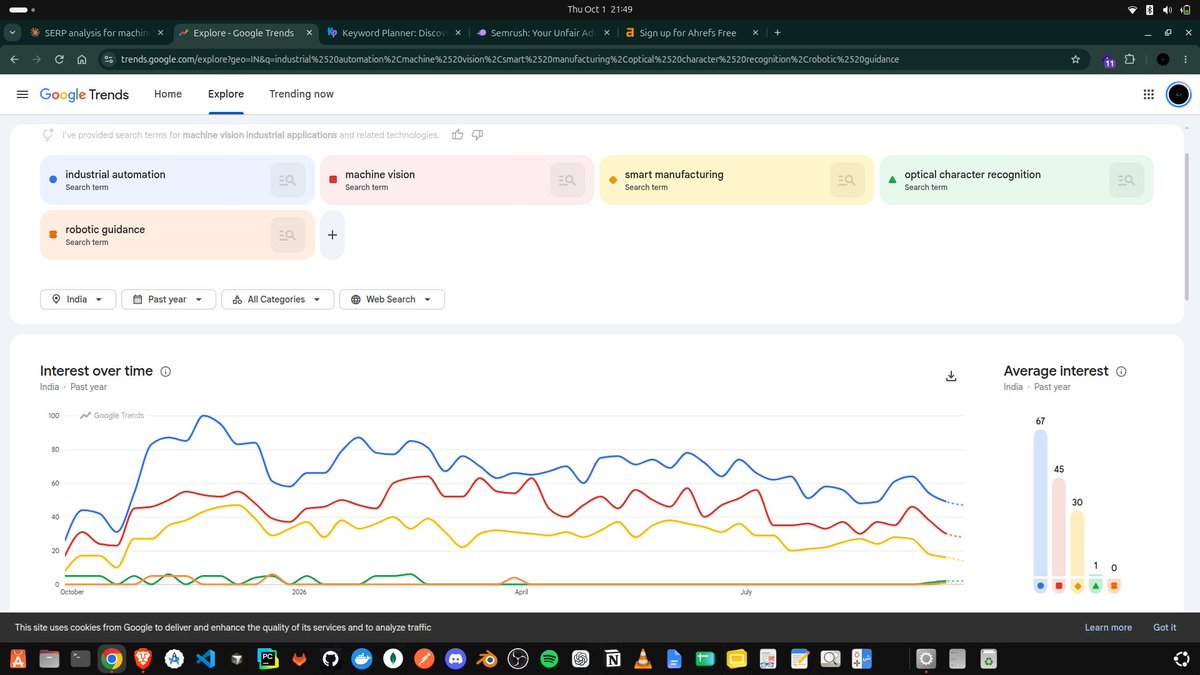Screen dimensions: 1200x675
Task: Download the Interest over time CSV
Action: pyautogui.click(x=951, y=376)
